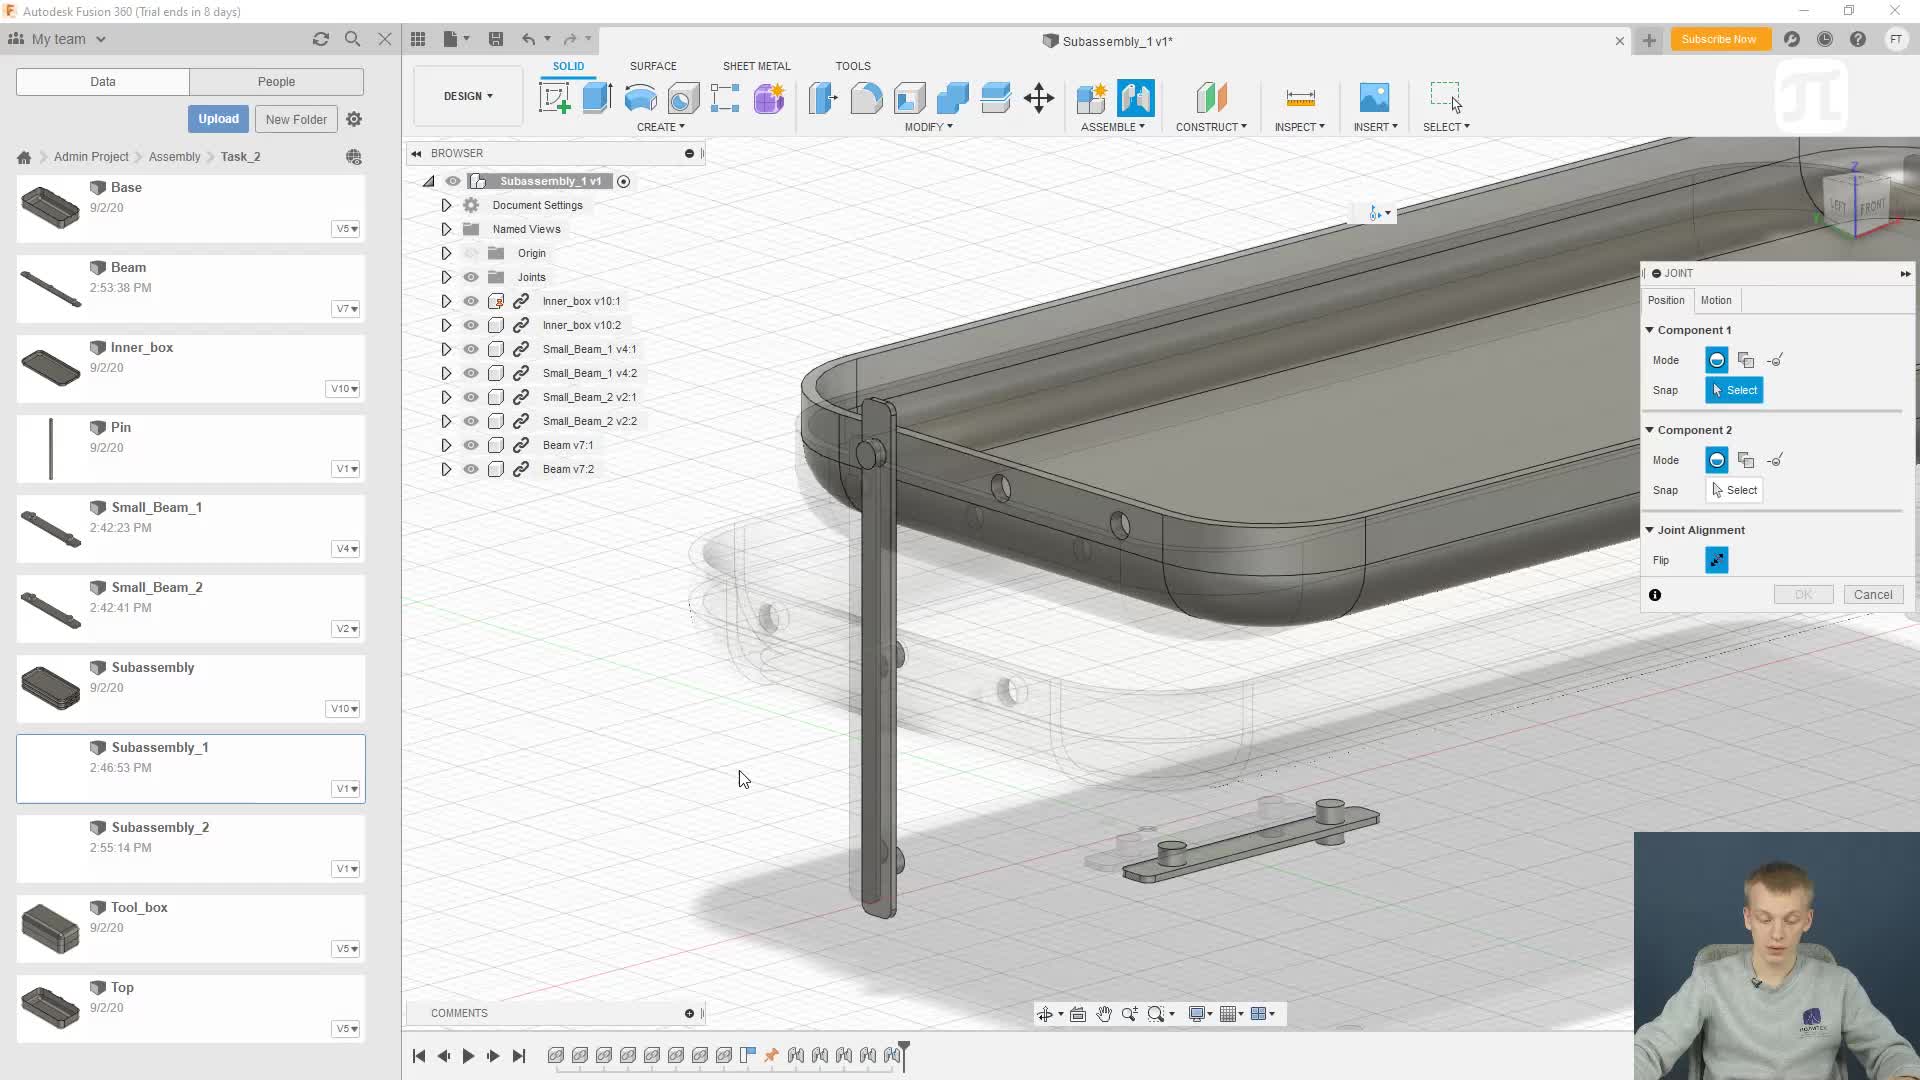Image resolution: width=1920 pixels, height=1080 pixels.
Task: Cancel the Joint dialog
Action: coord(1872,595)
